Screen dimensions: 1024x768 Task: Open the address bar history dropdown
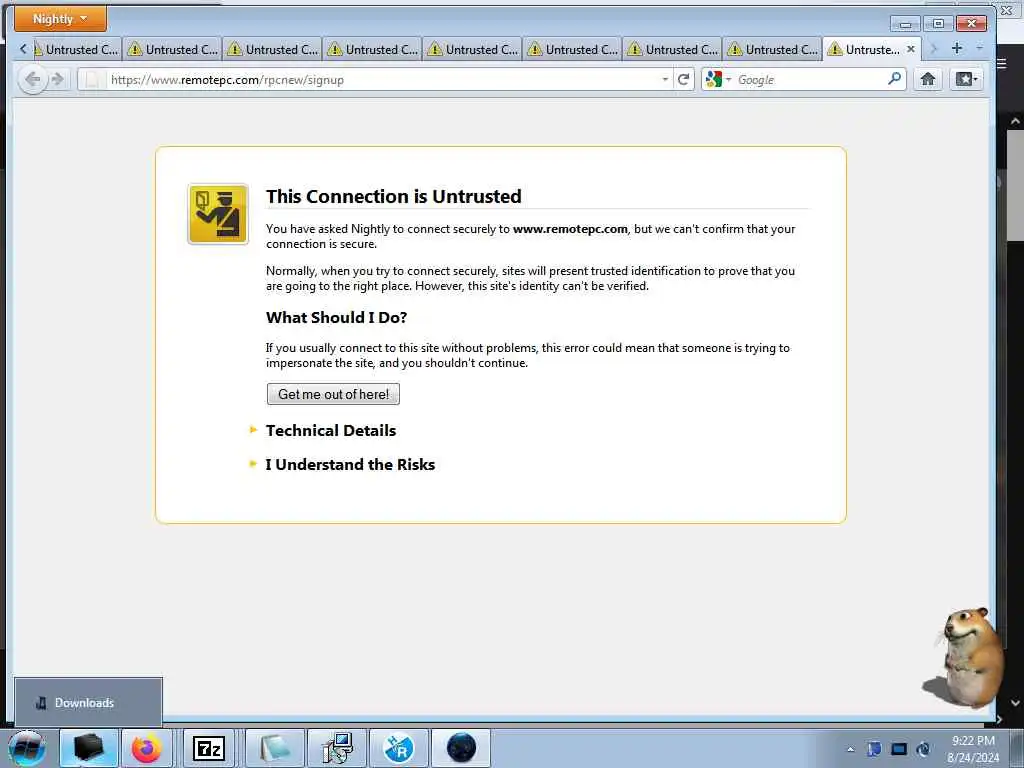pyautogui.click(x=665, y=80)
